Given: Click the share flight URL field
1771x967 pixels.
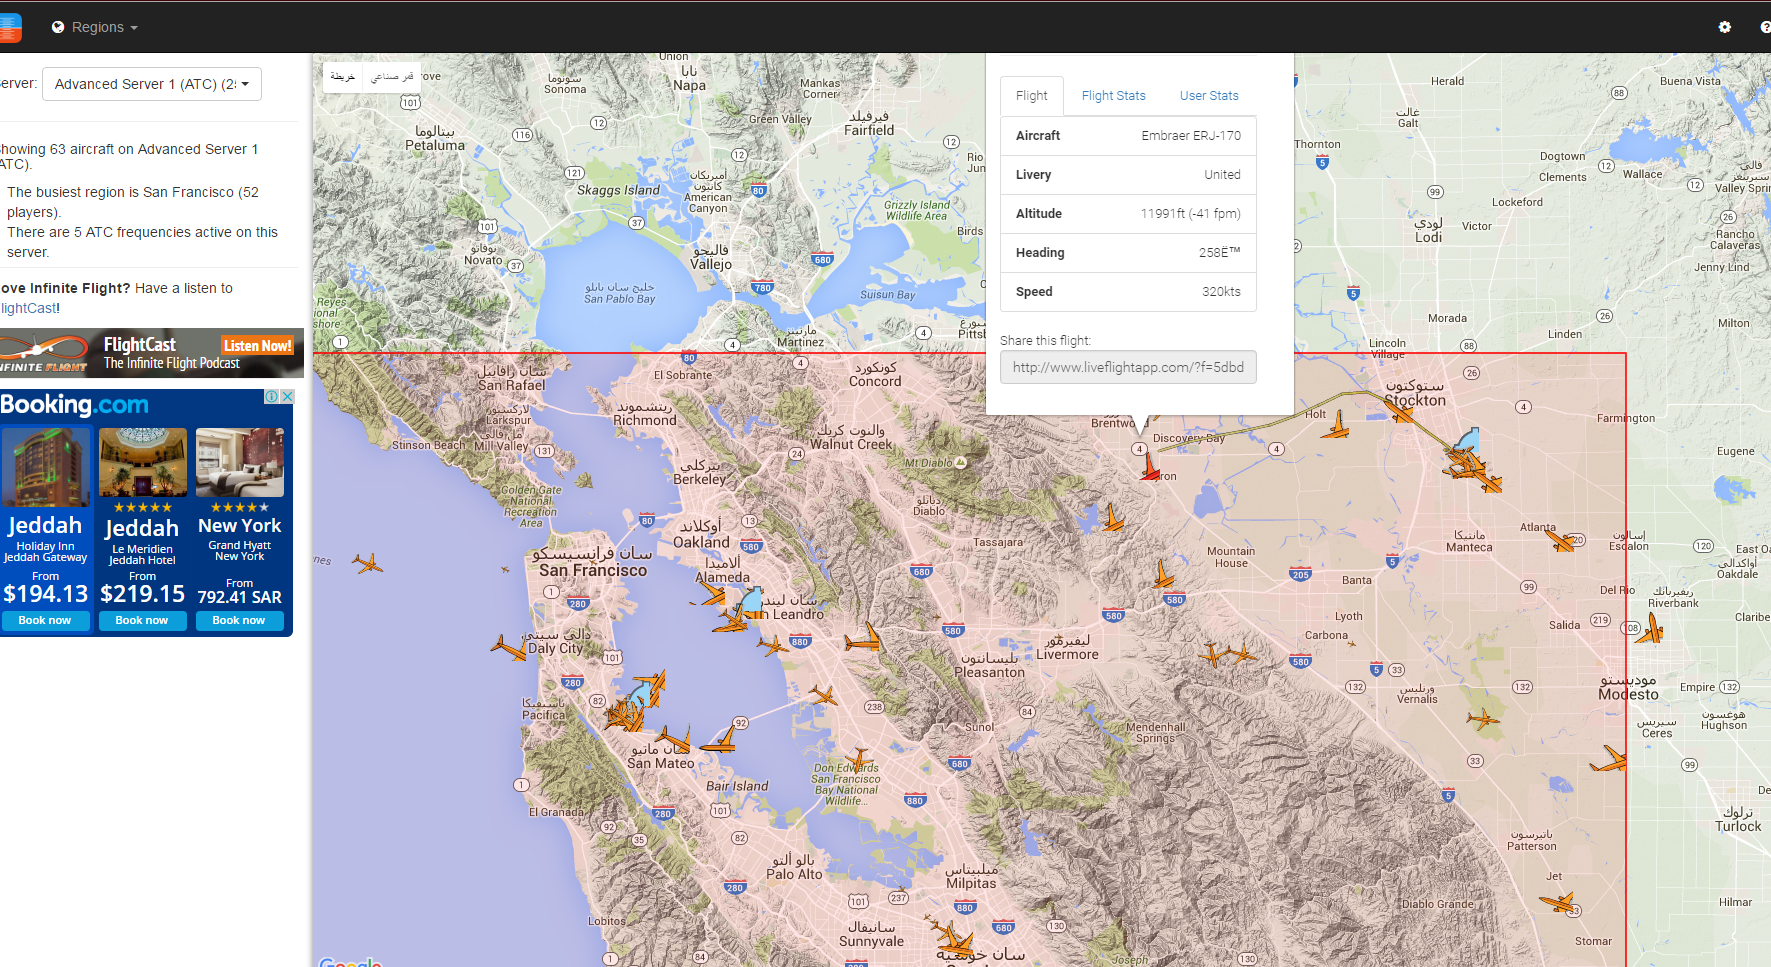Looking at the screenshot, I should click(1128, 367).
